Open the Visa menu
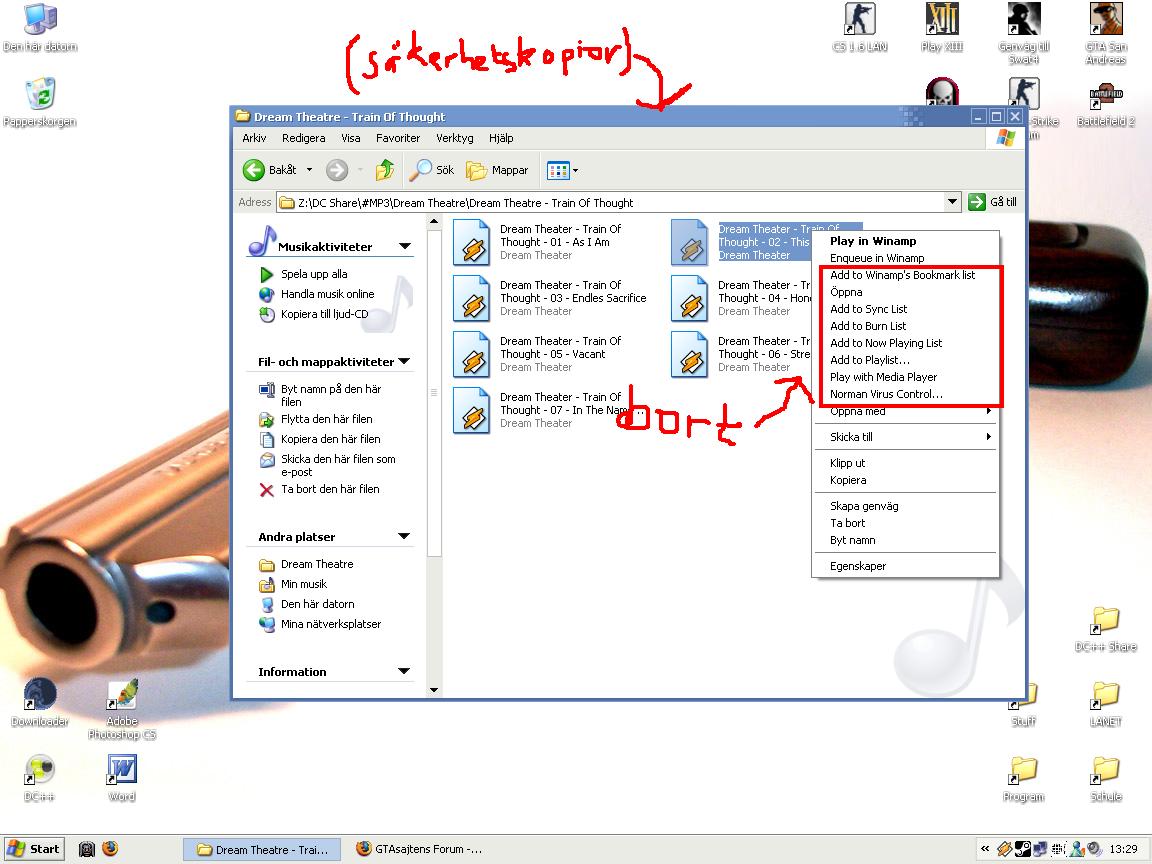This screenshot has height=864, width=1152. tap(350, 138)
